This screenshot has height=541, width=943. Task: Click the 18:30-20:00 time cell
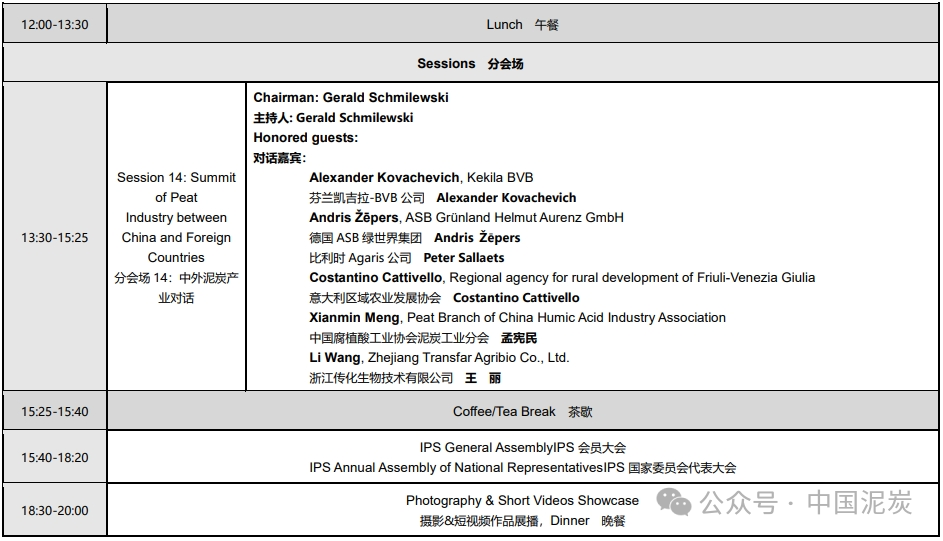(55, 510)
